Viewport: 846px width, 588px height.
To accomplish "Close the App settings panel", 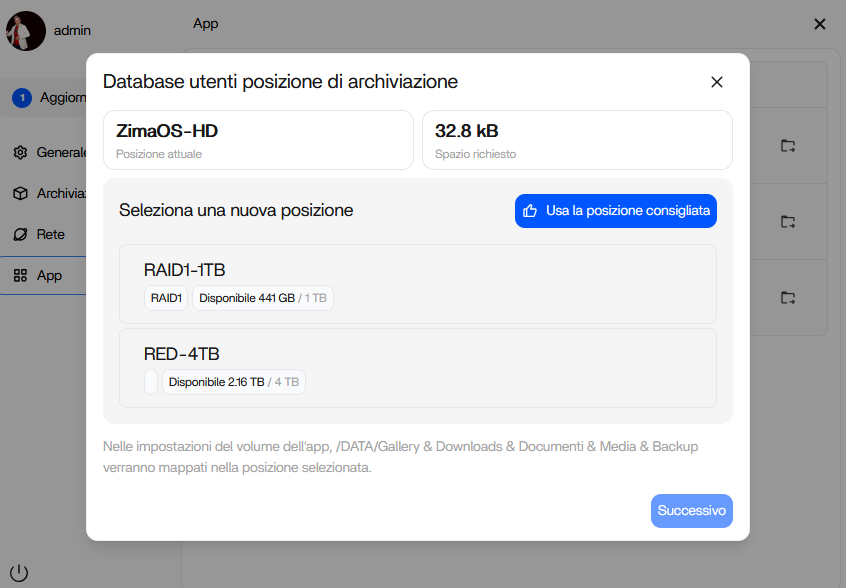I will click(x=819, y=24).
